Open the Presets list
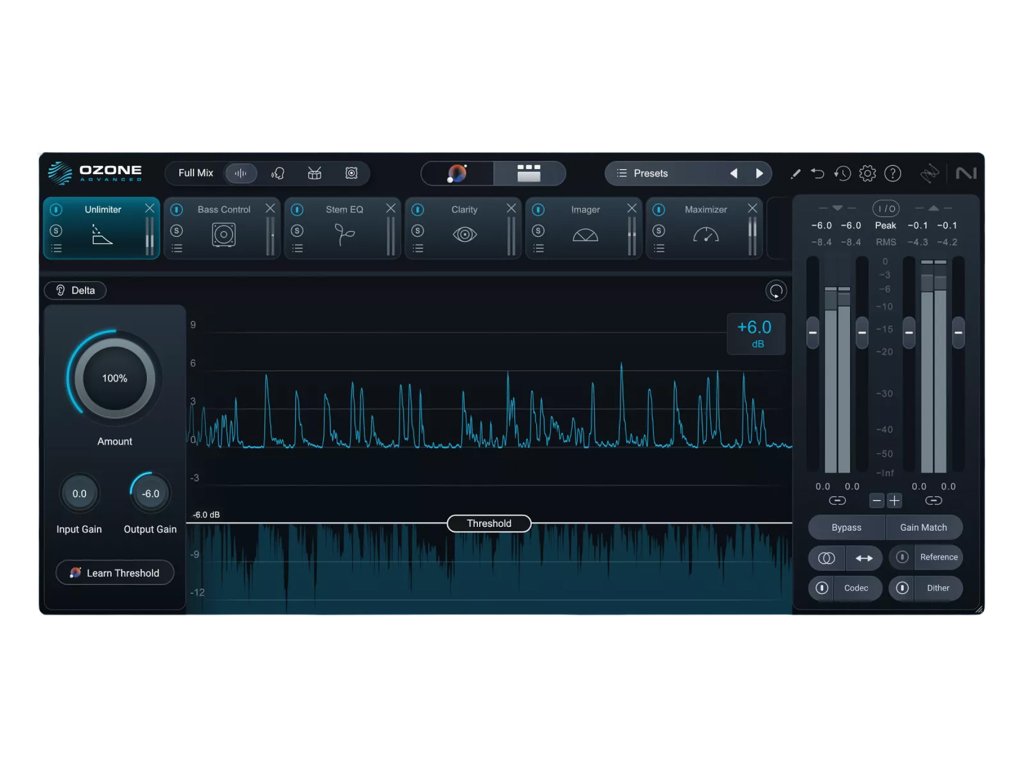 (660, 173)
